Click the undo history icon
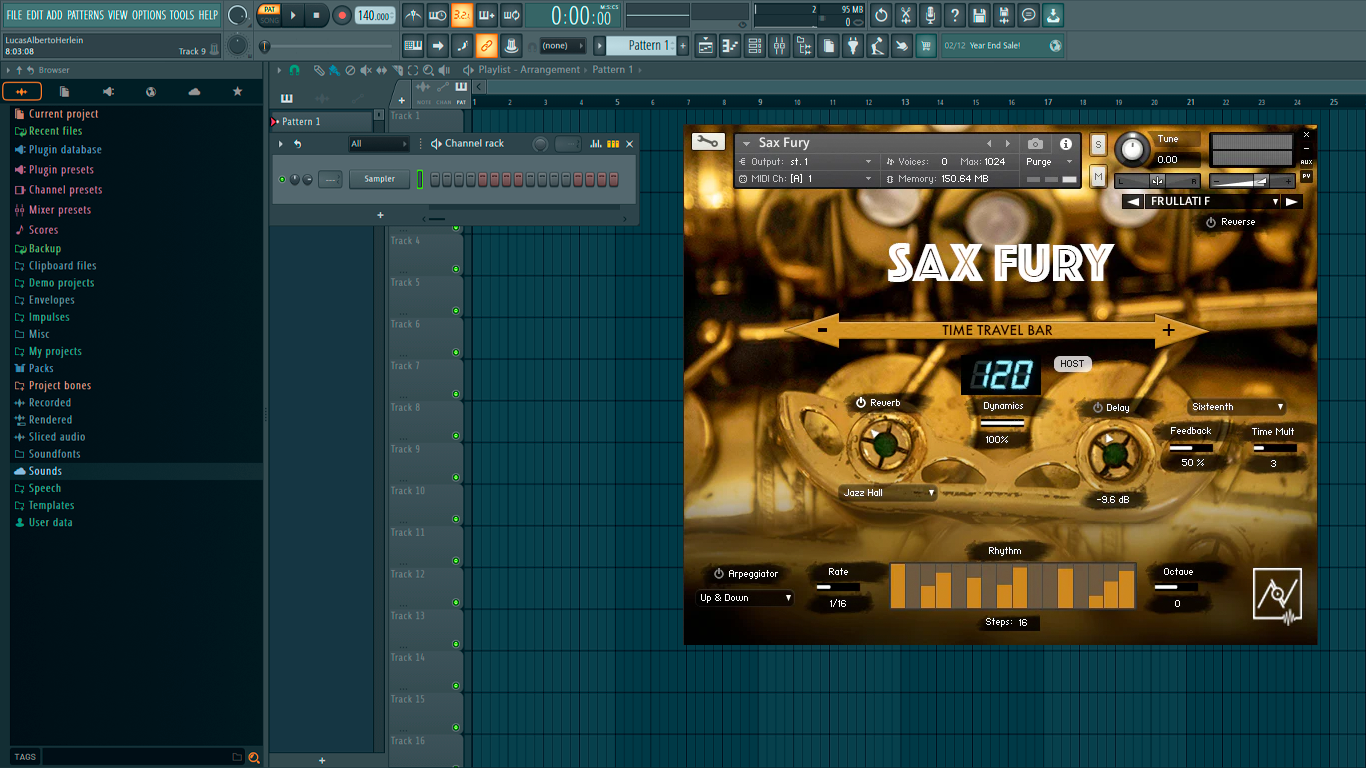 click(881, 15)
